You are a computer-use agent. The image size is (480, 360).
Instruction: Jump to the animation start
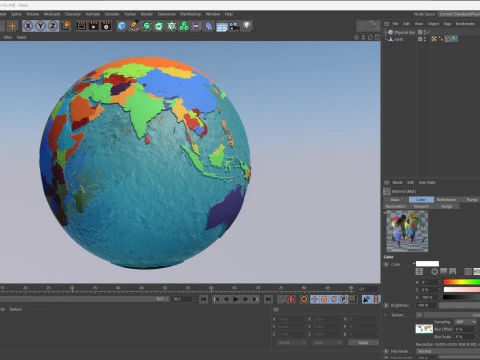(x=203, y=299)
